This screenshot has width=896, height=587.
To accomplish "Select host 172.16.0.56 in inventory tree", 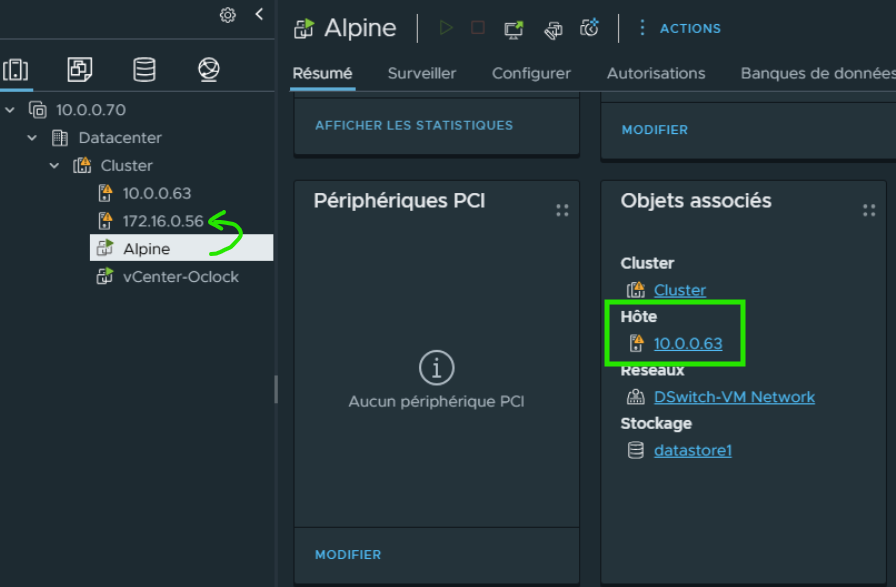I will click(x=163, y=221).
